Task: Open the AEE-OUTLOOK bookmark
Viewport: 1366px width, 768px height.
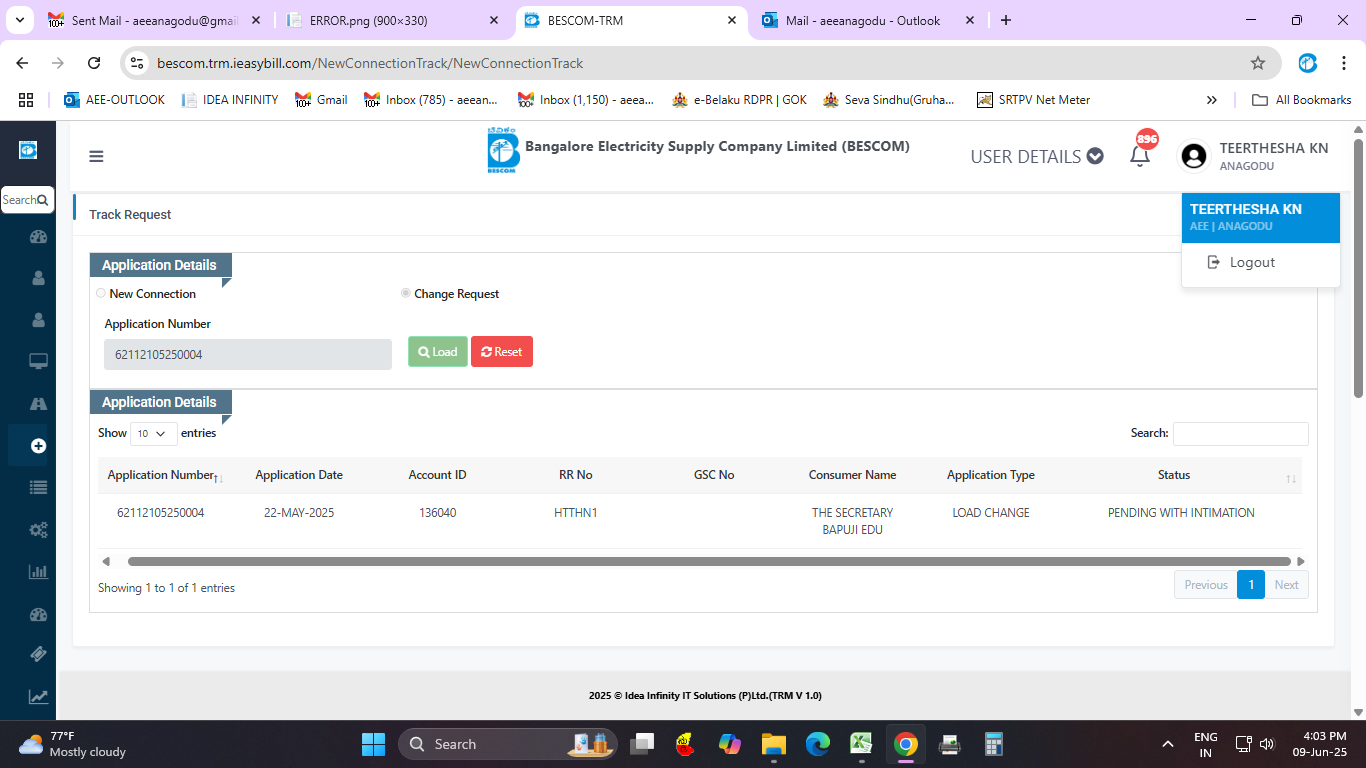Action: (x=114, y=100)
